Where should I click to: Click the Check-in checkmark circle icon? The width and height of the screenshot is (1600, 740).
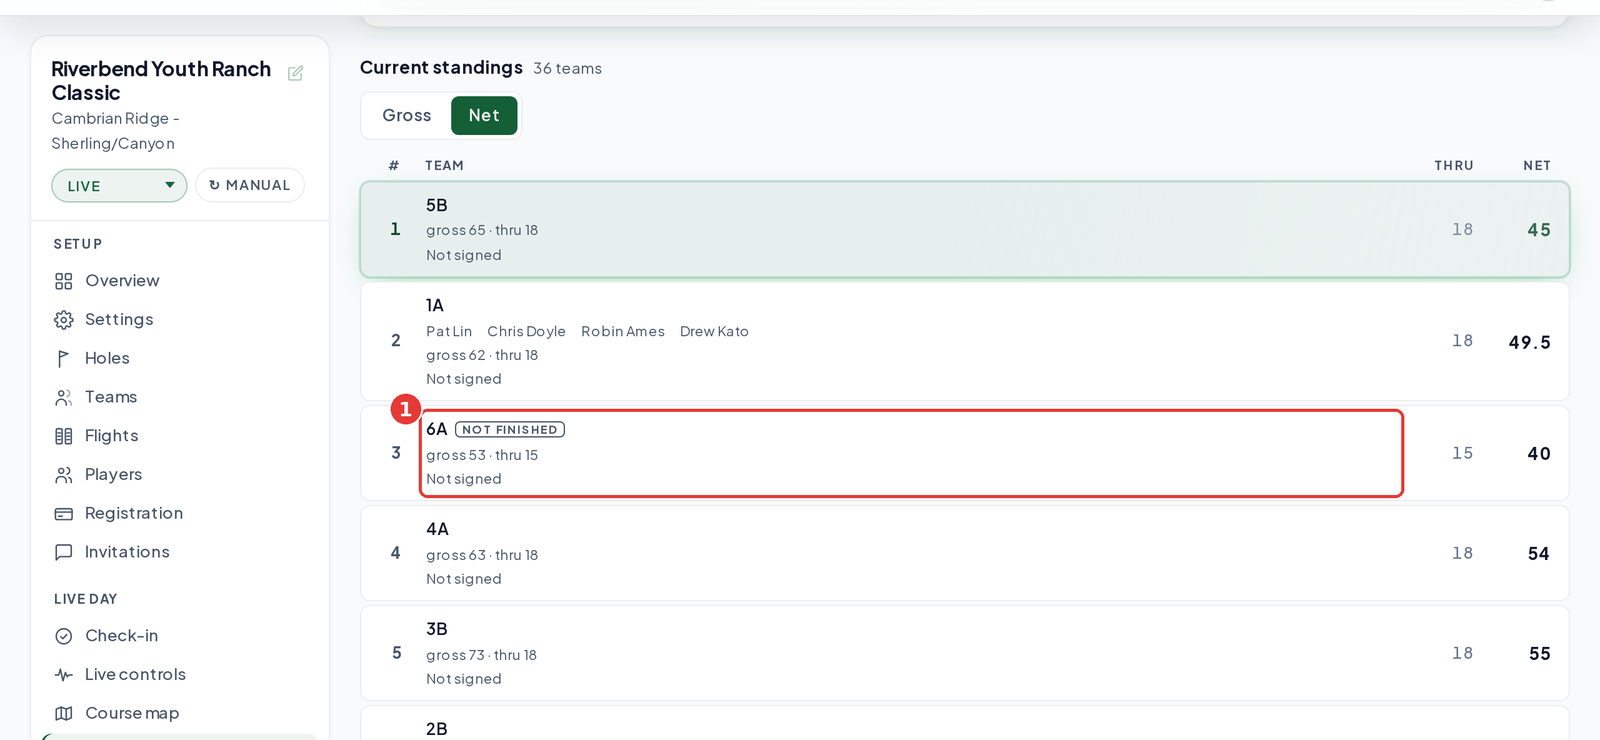click(64, 636)
